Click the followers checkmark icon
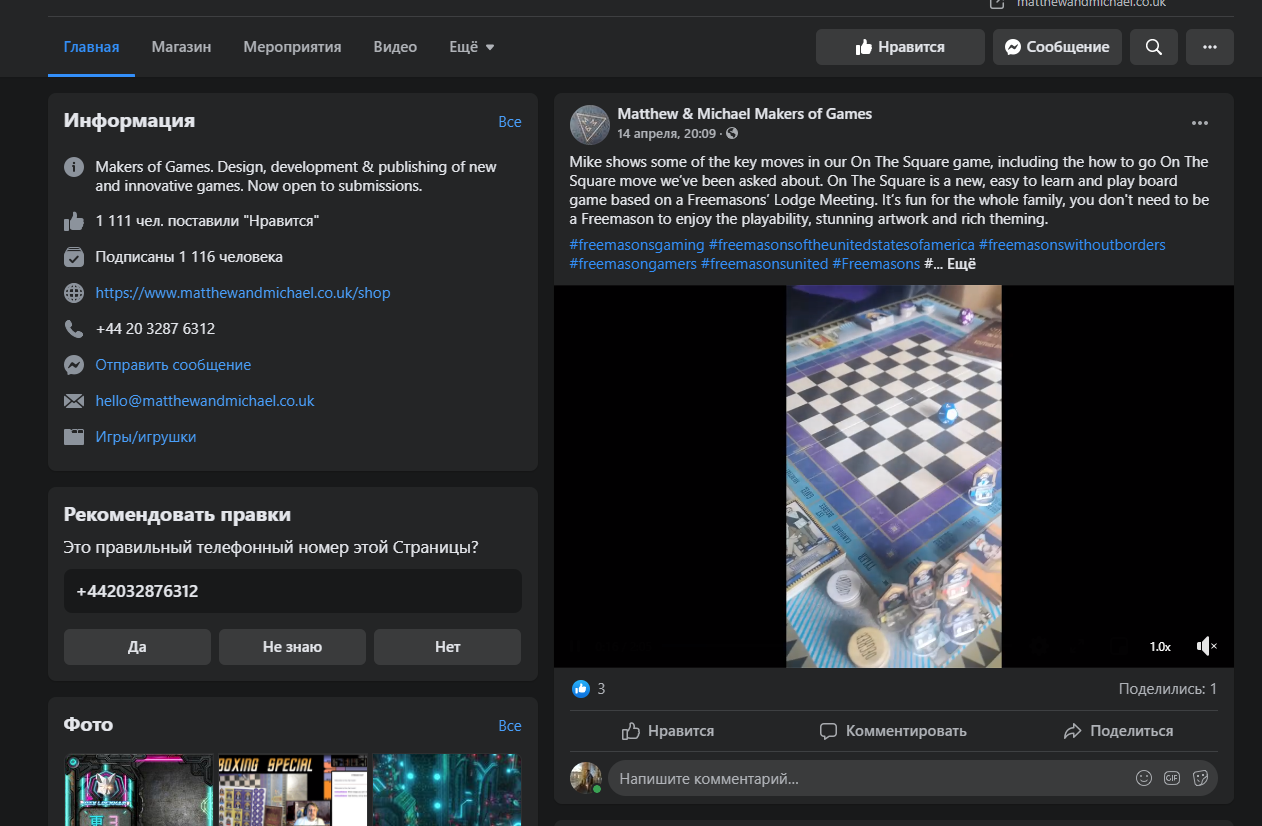Image resolution: width=1262 pixels, height=826 pixels. click(x=74, y=257)
